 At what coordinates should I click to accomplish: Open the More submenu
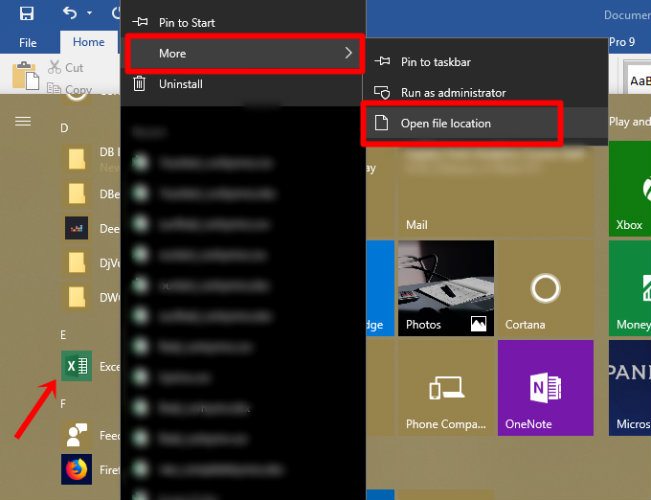pos(245,53)
